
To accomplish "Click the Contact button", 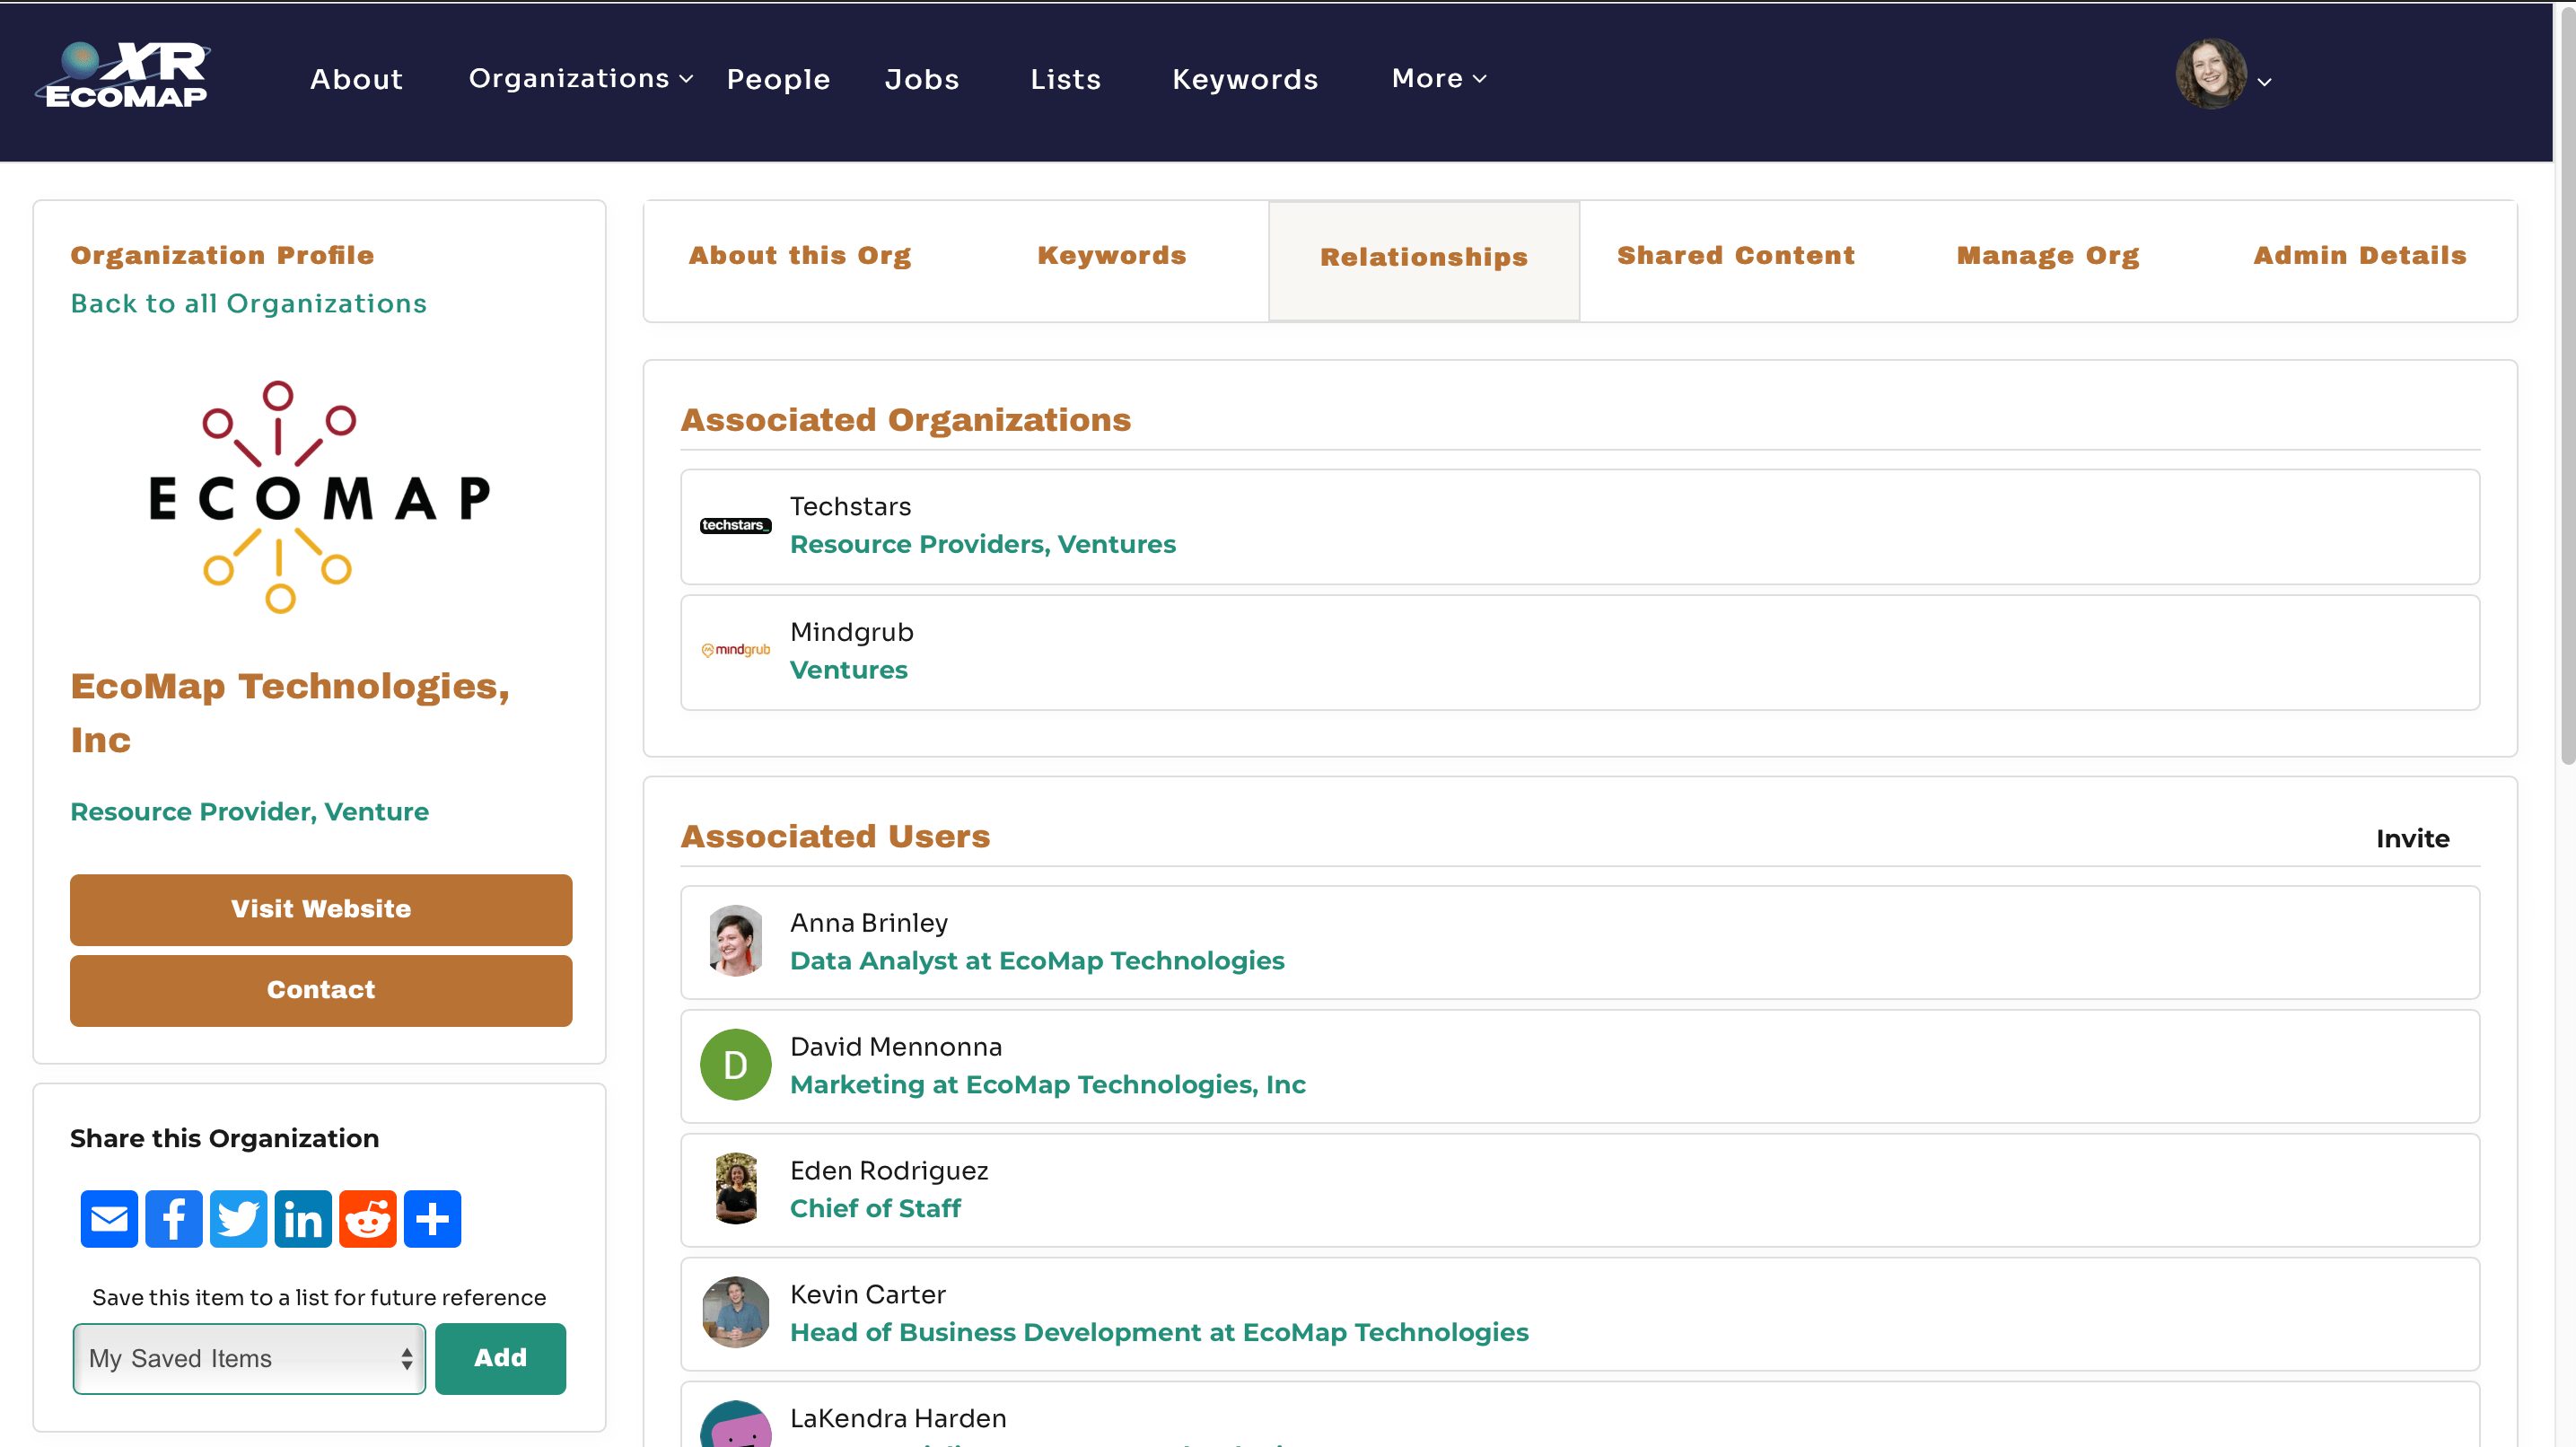I will pyautogui.click(x=321, y=991).
